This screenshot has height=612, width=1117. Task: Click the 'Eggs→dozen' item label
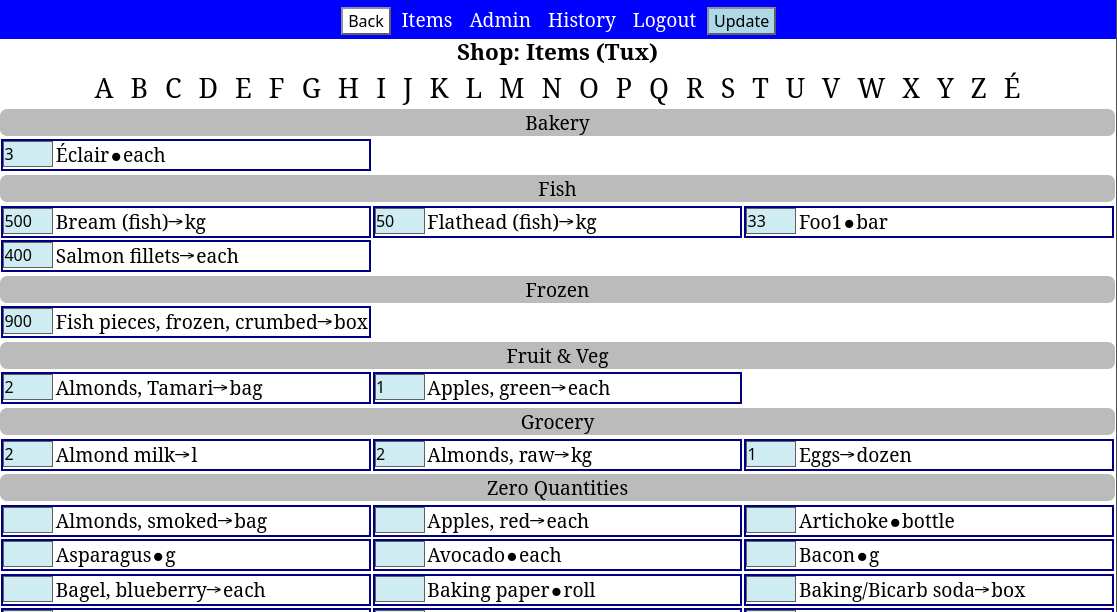pos(855,455)
